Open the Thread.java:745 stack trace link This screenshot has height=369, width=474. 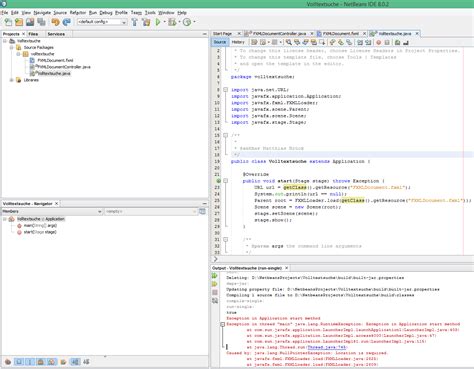pyautogui.click(x=327, y=347)
